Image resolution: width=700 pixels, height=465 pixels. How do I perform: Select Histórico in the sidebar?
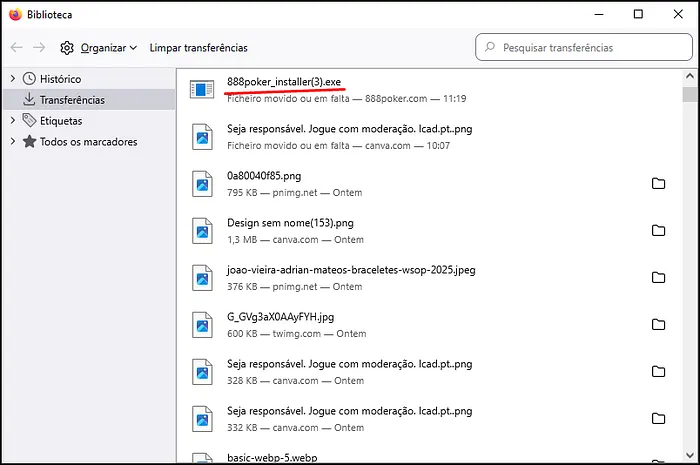(x=60, y=79)
